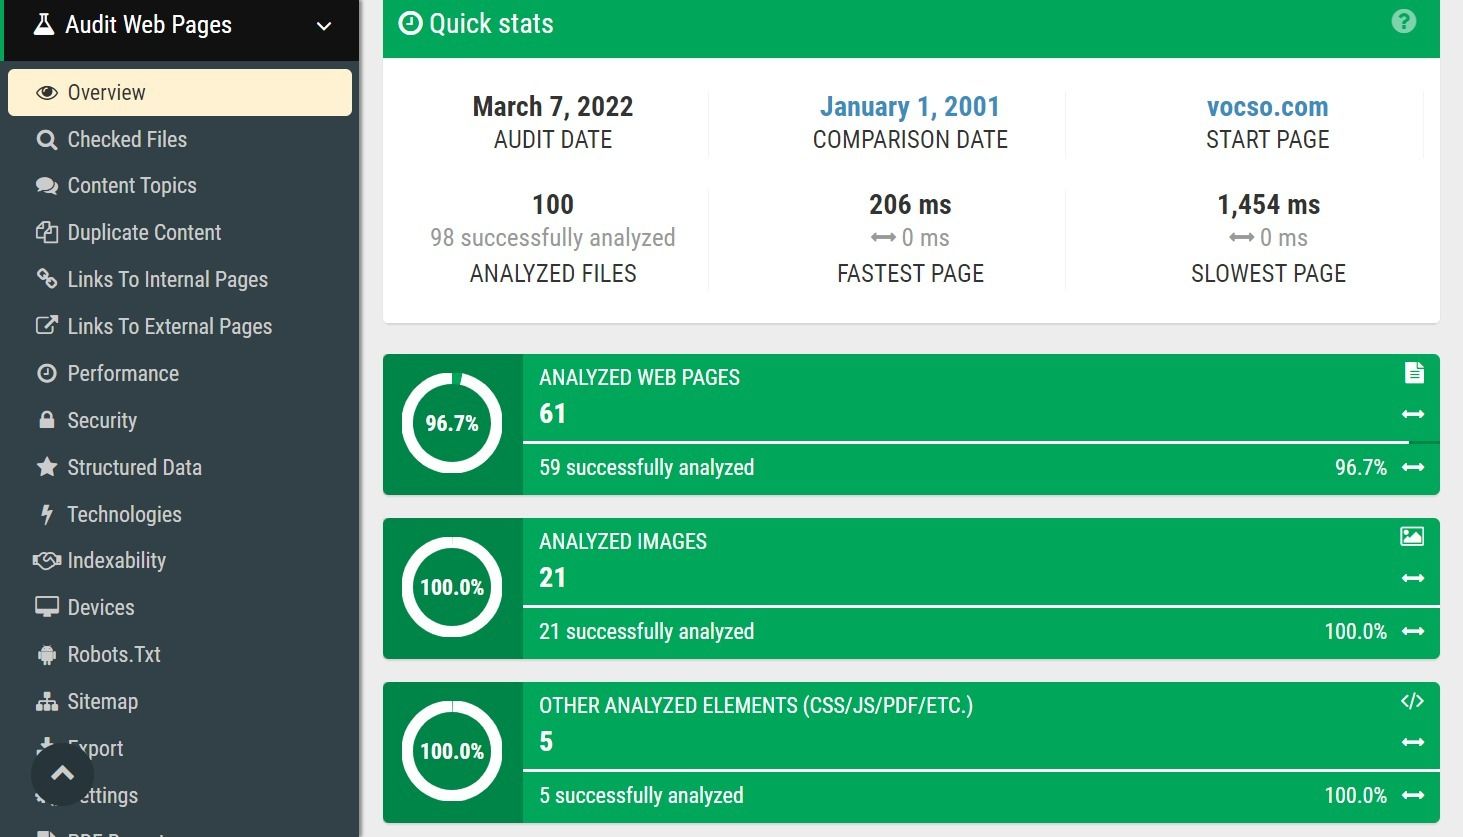The height and width of the screenshot is (837, 1463).
Task: Open the Overview menu item
Action: tap(180, 92)
